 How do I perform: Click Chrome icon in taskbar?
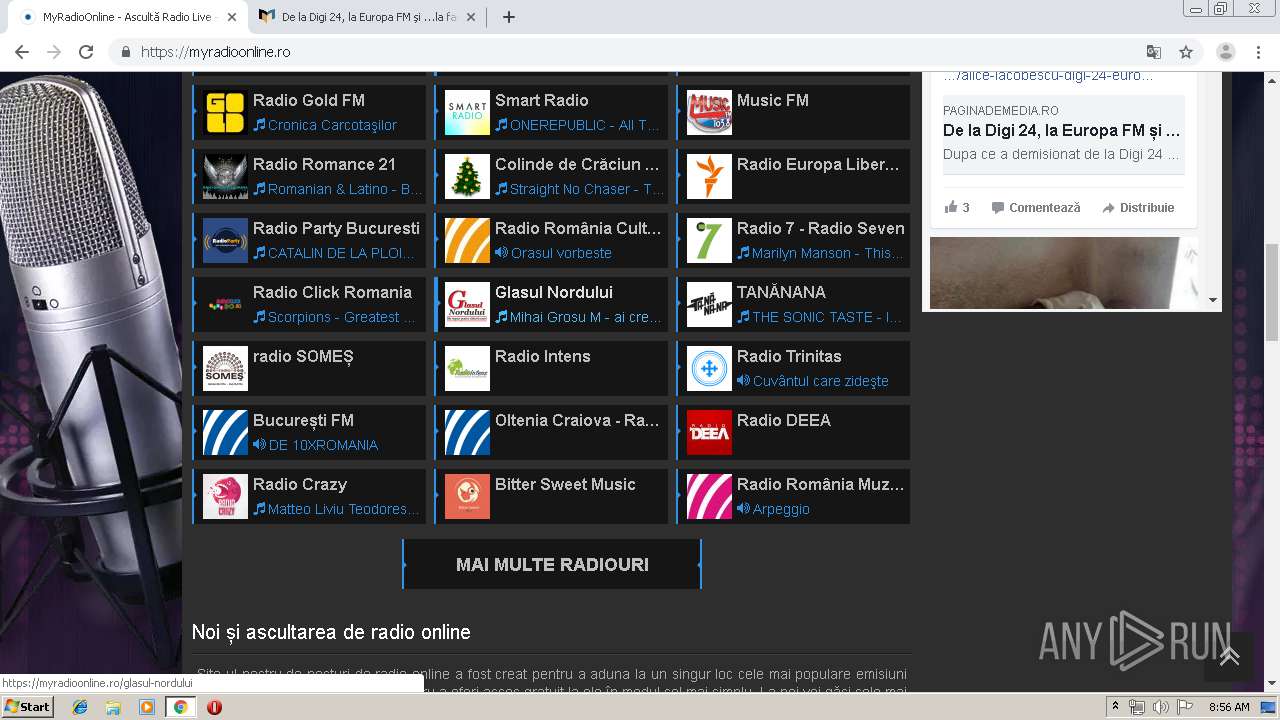pyautogui.click(x=180, y=707)
